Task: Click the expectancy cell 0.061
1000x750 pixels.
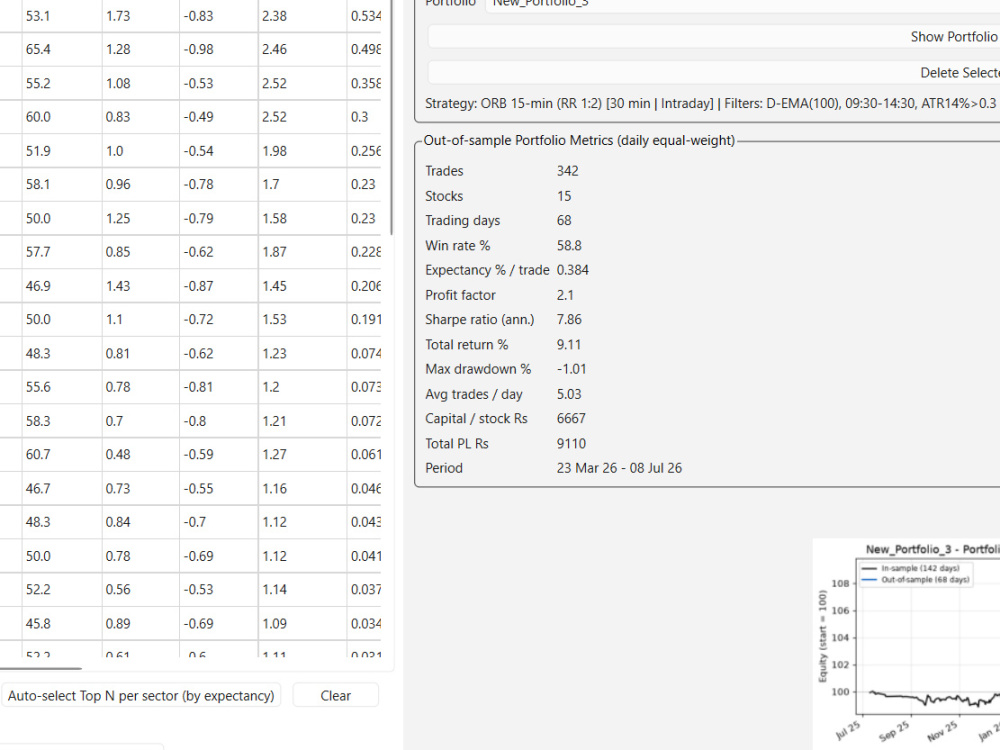Action: pos(365,455)
